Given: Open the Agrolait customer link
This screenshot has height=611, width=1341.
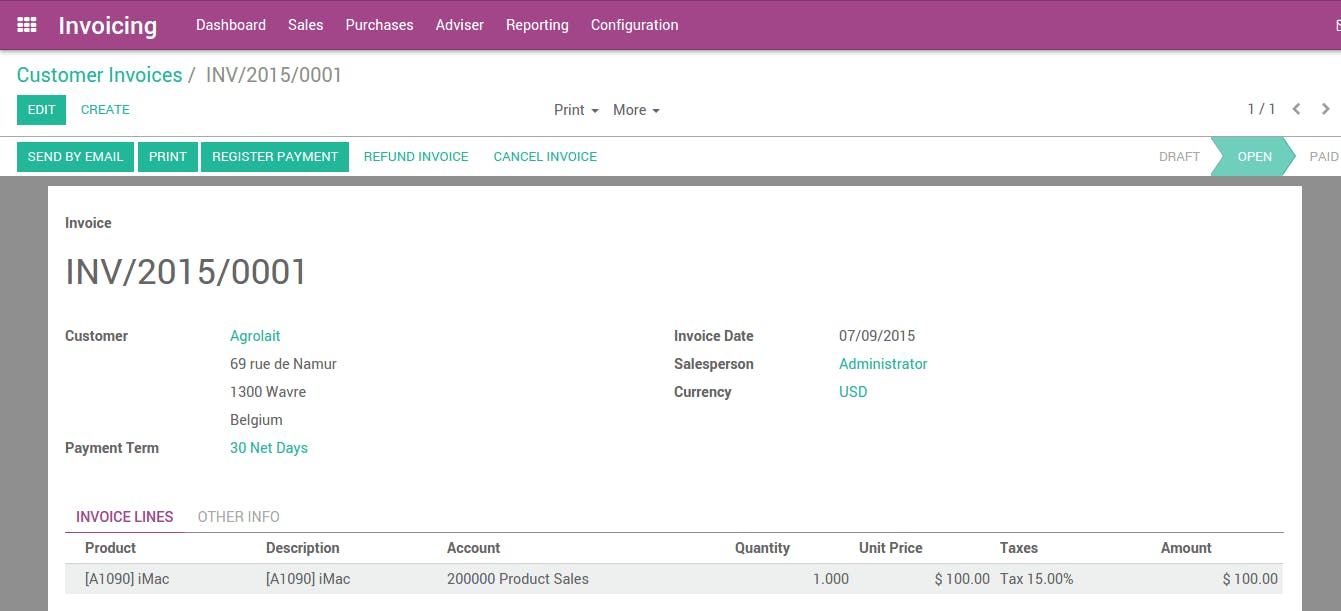Looking at the screenshot, I should 255,335.
